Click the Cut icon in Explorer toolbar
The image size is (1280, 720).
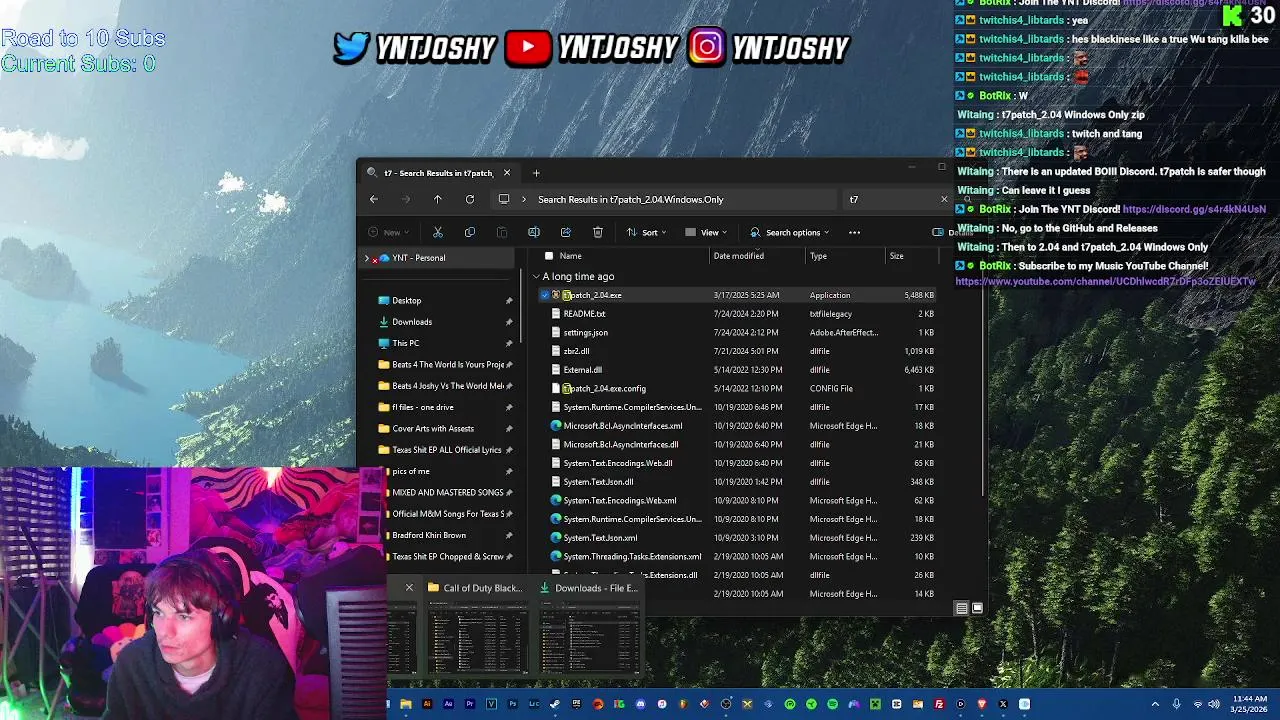[437, 232]
